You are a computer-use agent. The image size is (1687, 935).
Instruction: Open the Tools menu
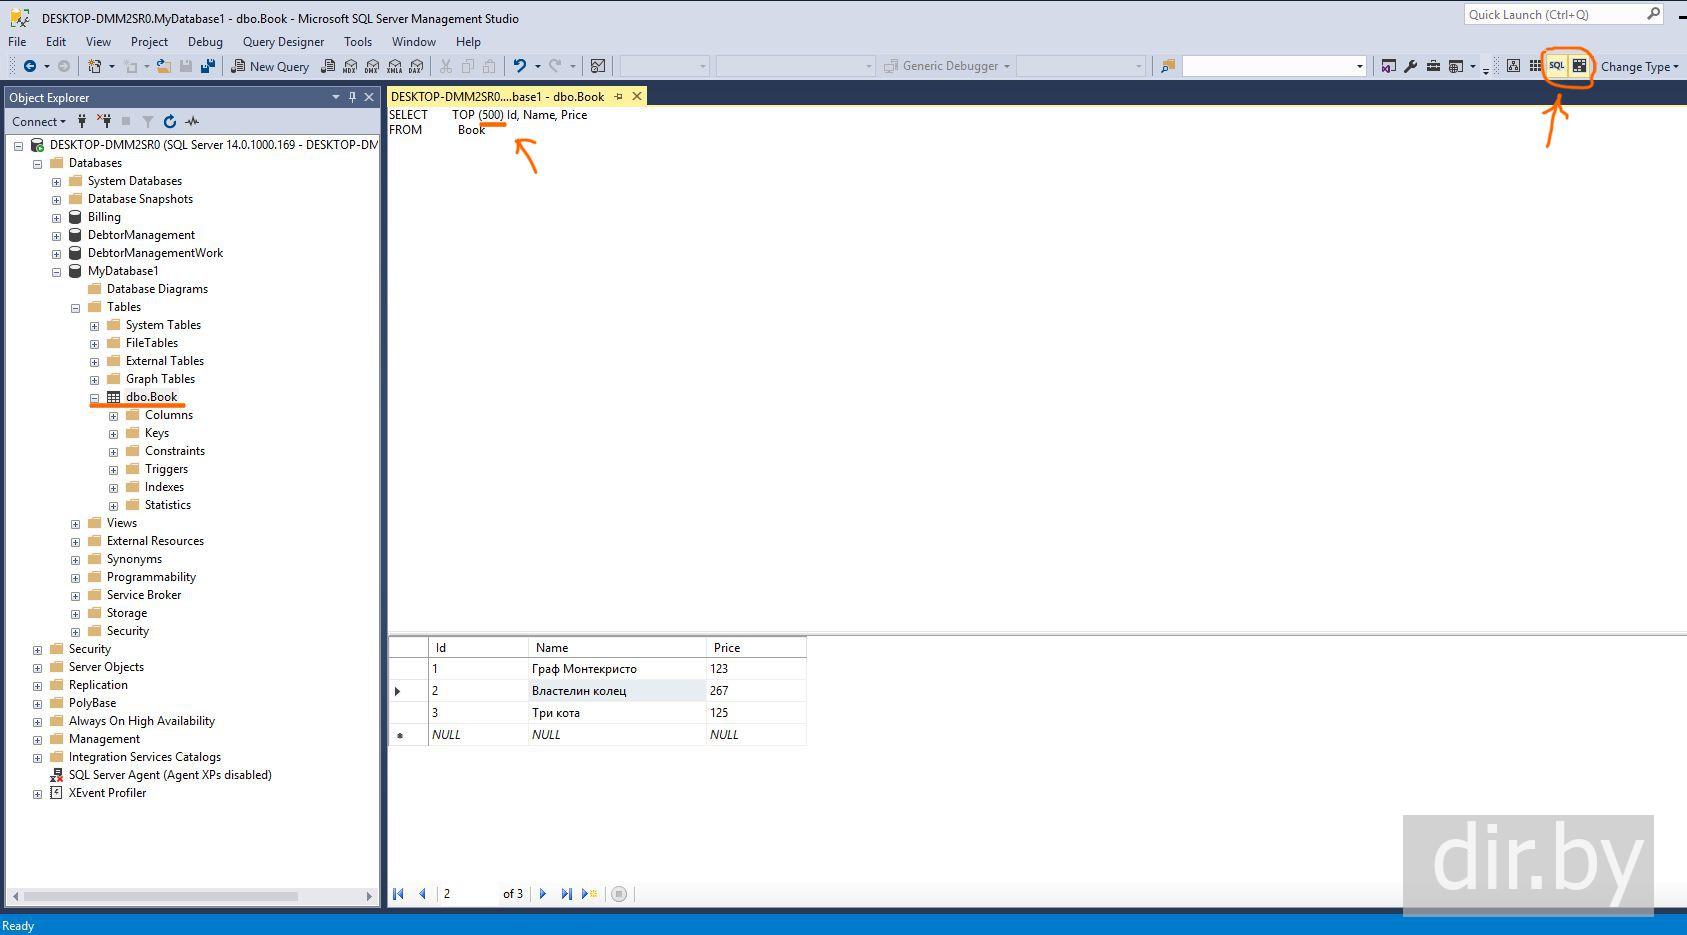pos(357,42)
